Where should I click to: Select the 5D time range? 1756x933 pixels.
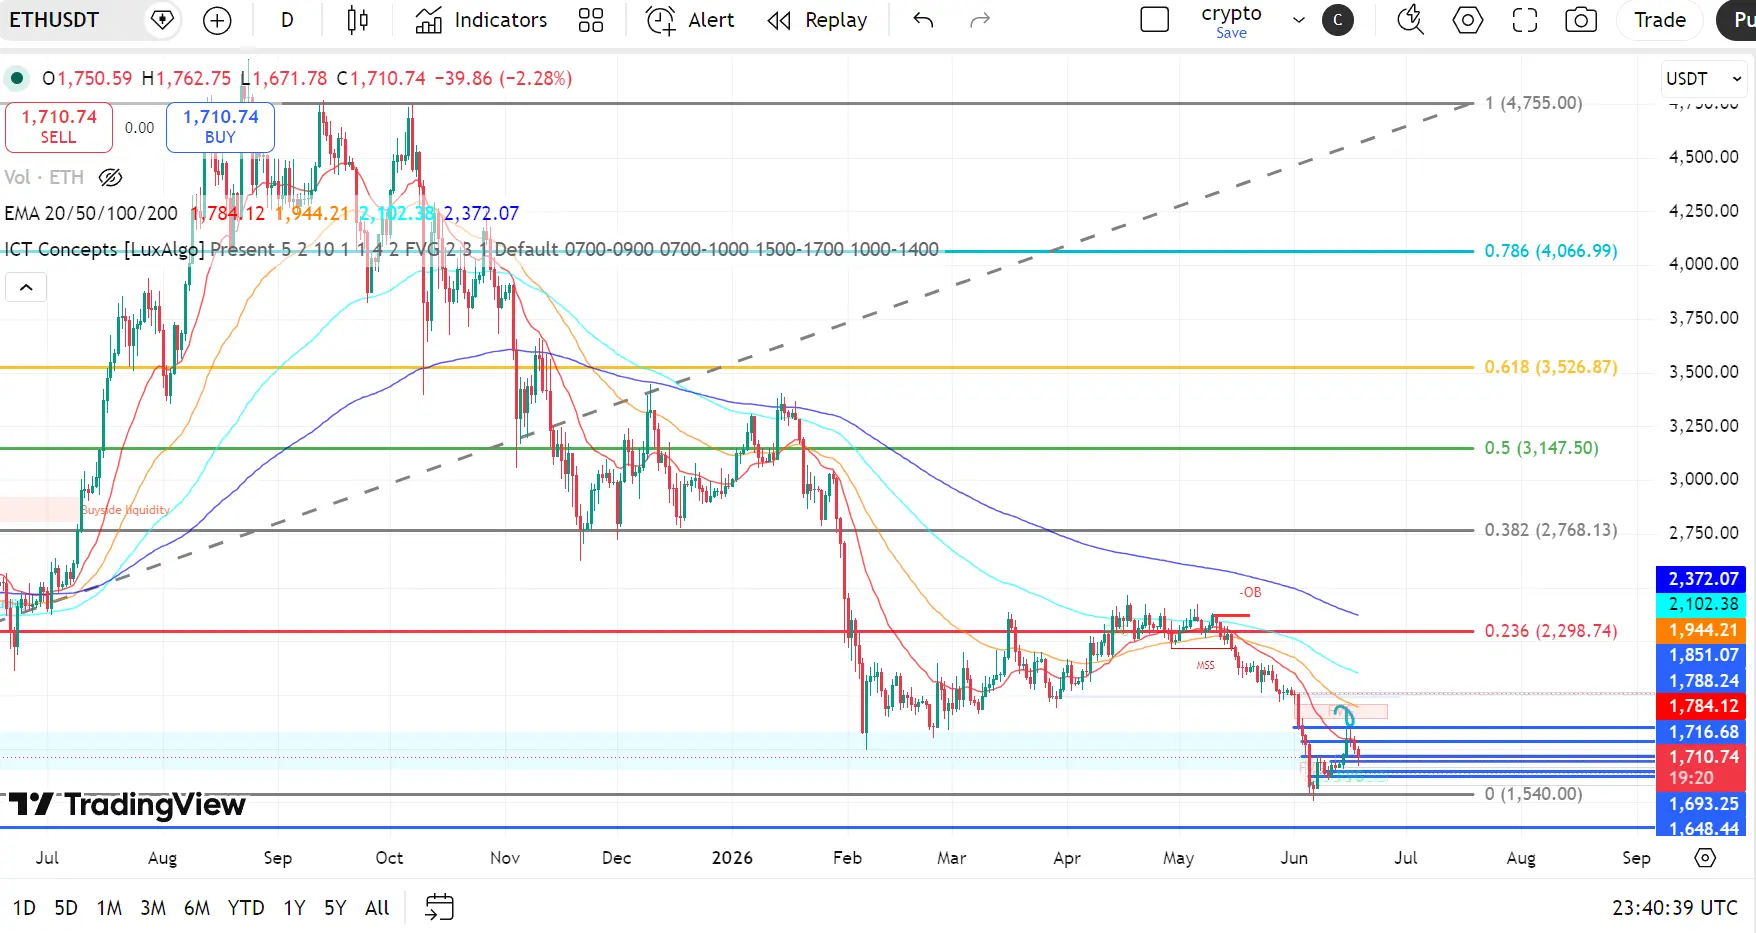[x=66, y=908]
